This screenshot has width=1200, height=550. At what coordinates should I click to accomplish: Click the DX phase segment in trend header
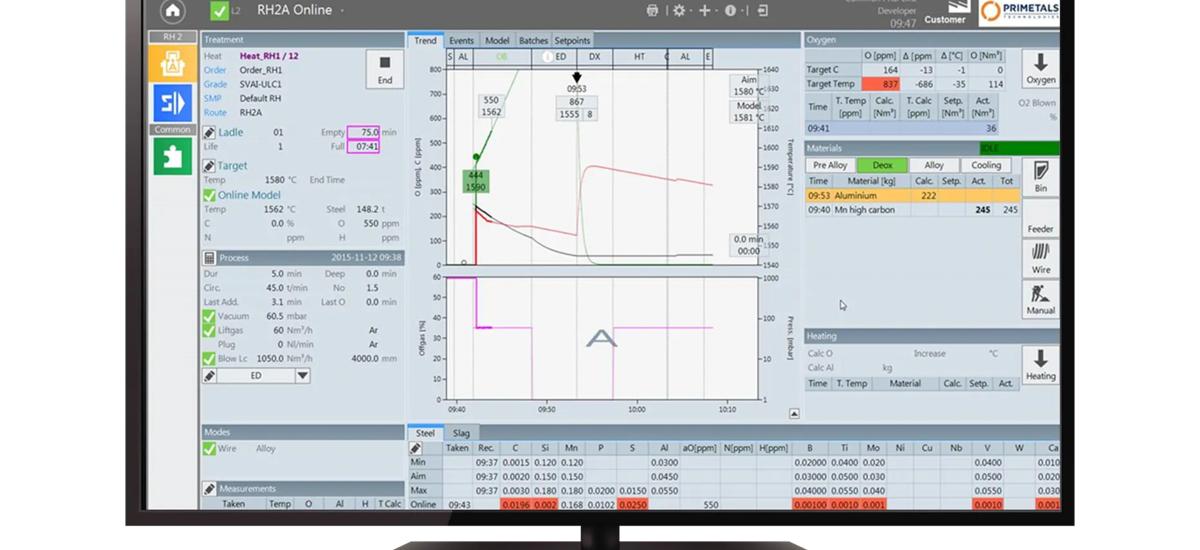point(595,57)
